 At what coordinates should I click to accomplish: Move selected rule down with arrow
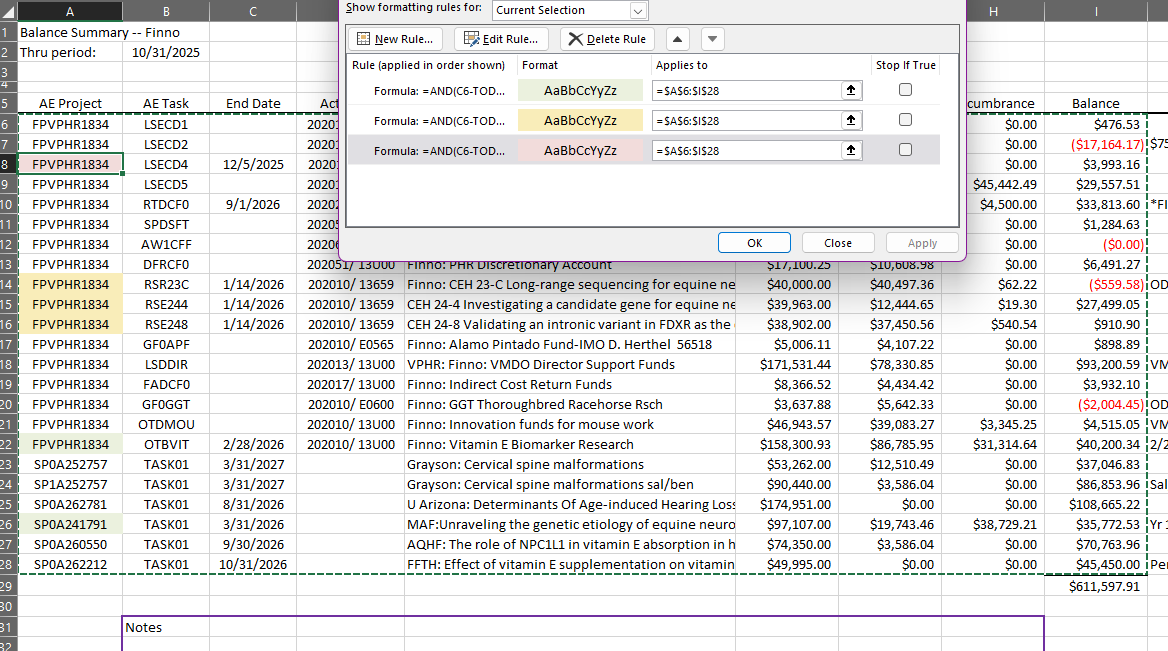712,39
